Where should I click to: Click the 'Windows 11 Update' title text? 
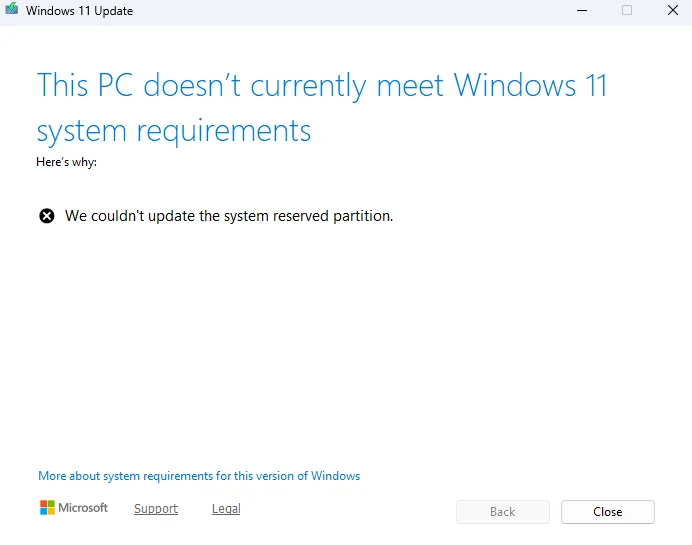[x=79, y=11]
